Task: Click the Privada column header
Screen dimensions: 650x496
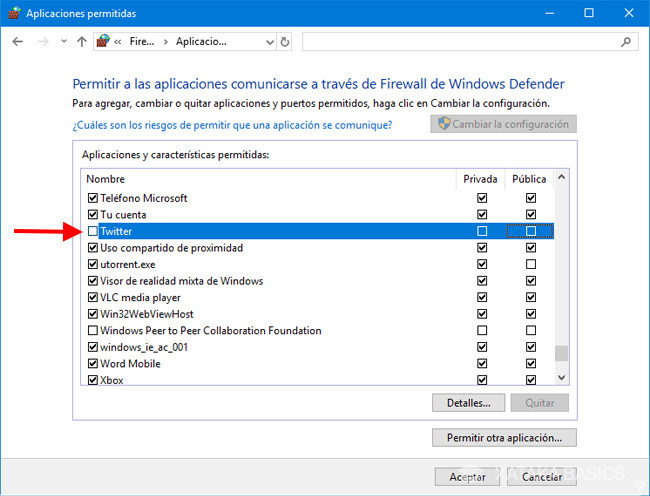Action: tap(480, 179)
